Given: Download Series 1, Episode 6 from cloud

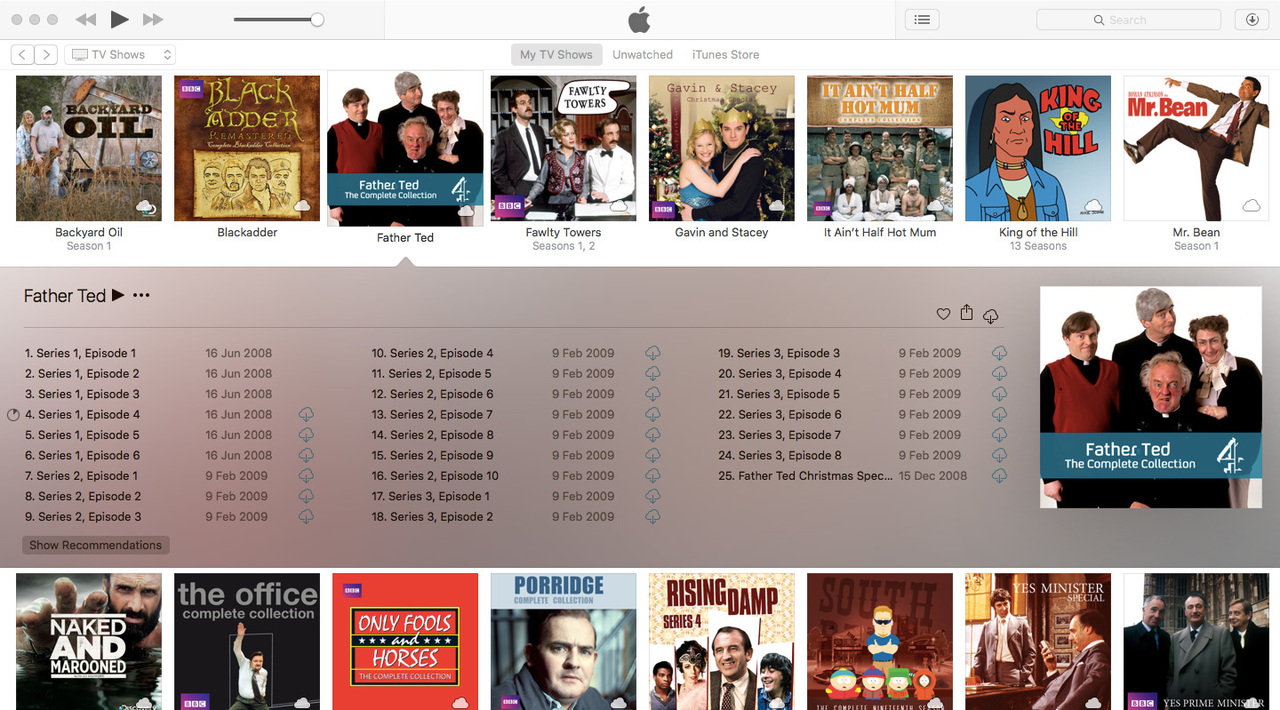Looking at the screenshot, I should 306,455.
